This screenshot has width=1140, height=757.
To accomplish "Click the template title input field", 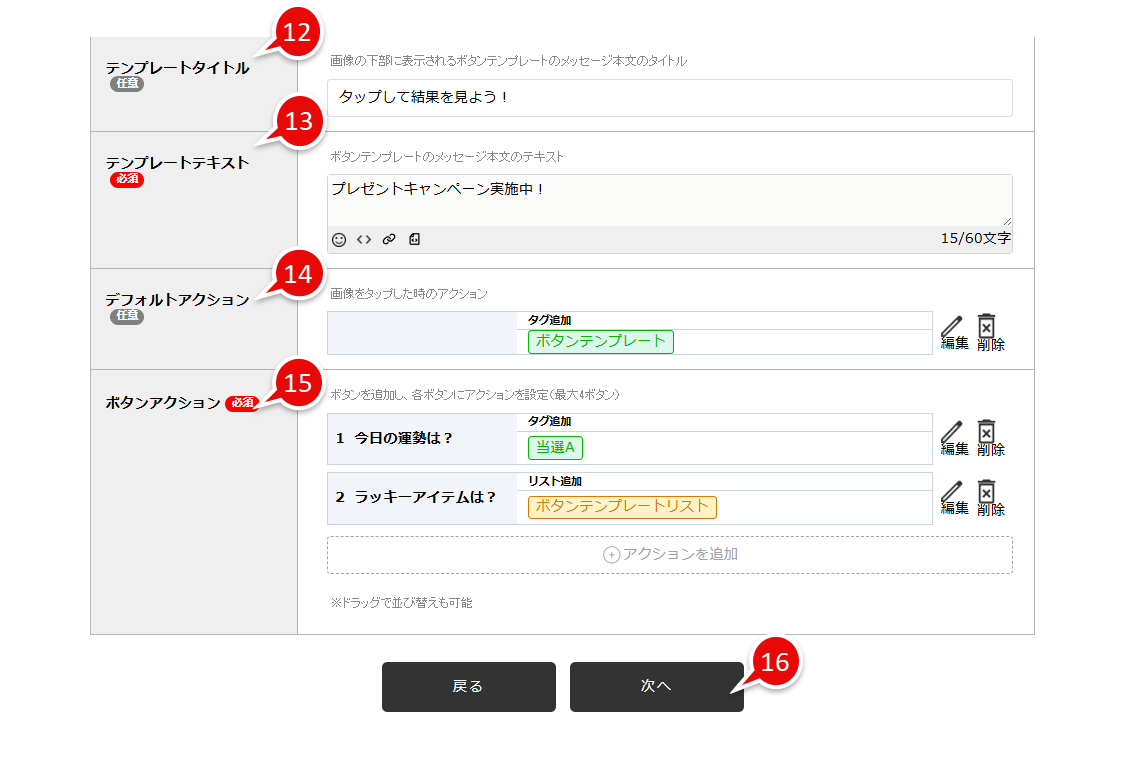I will (x=668, y=98).
